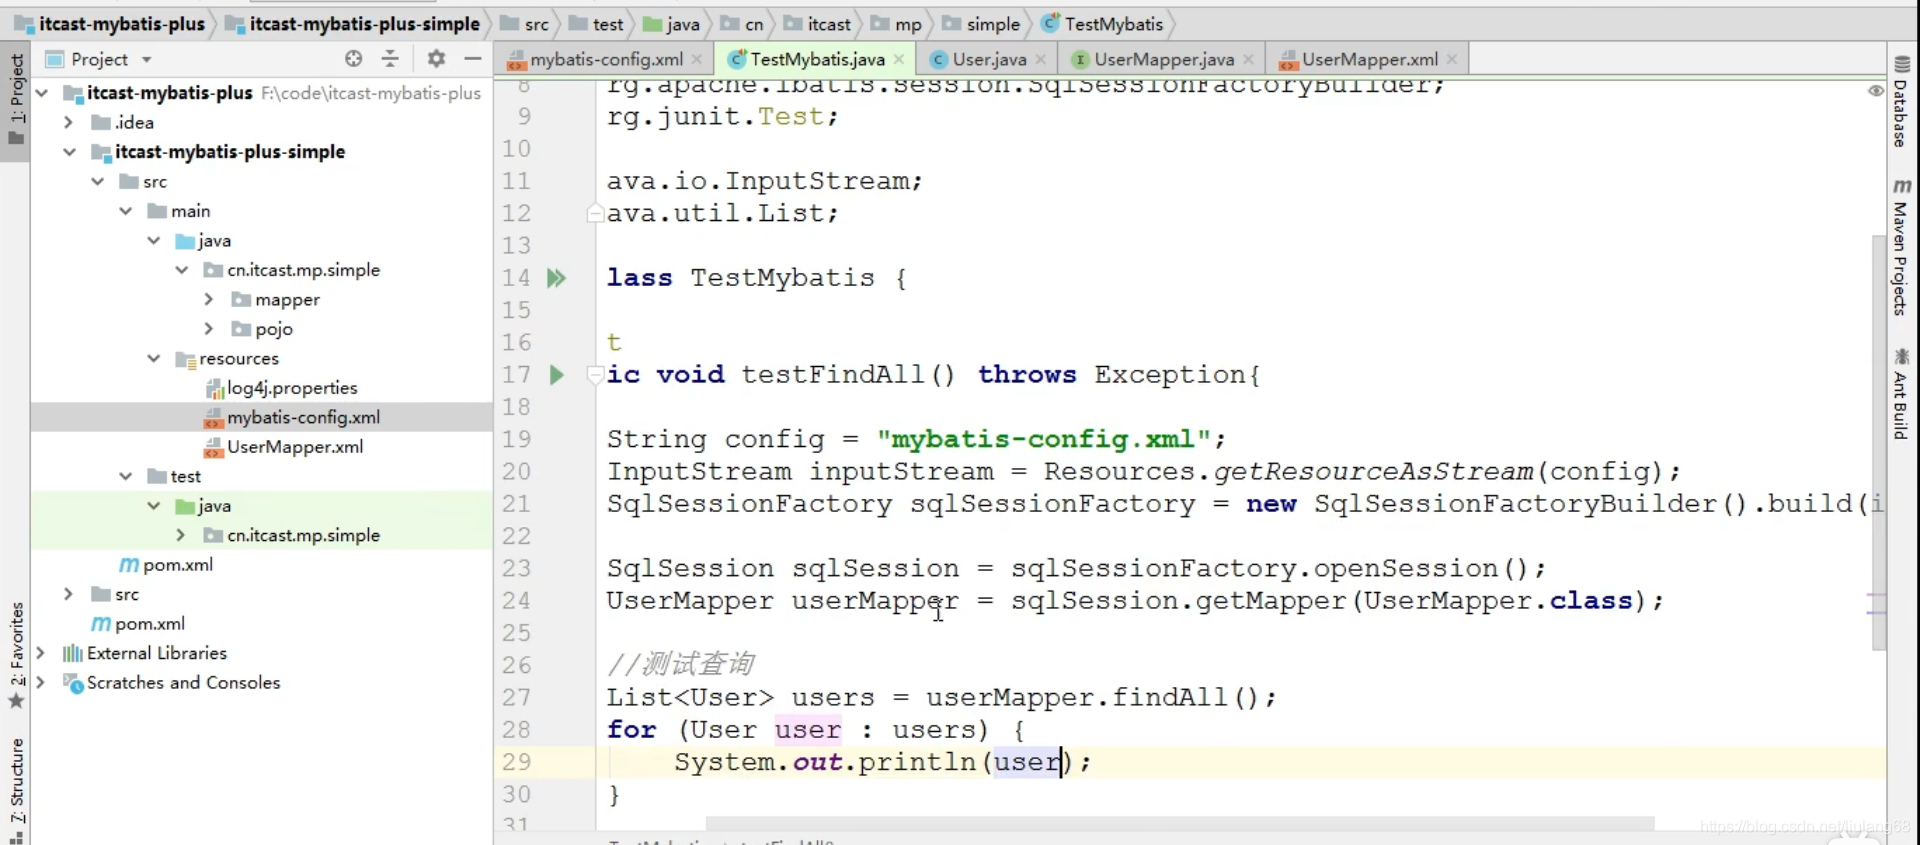The image size is (1920, 845).
Task: Expand Scratches and Consoles node
Action: pos(41,682)
